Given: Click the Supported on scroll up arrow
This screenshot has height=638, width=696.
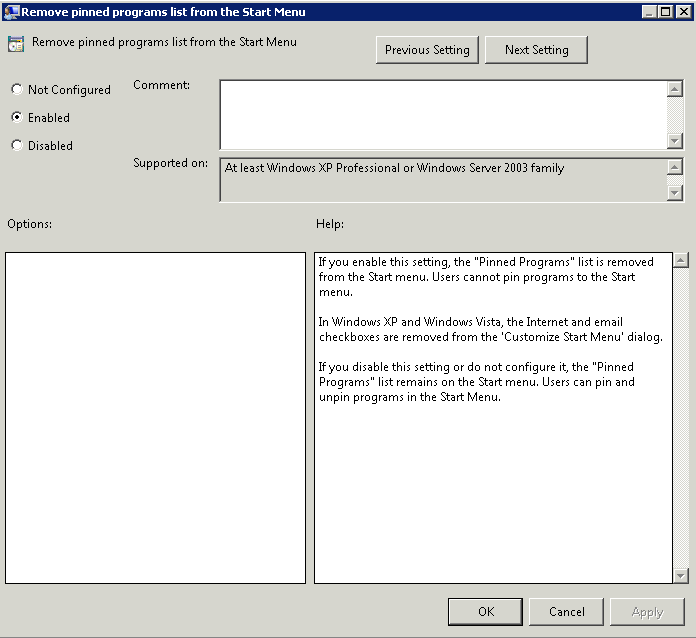Looking at the screenshot, I should pos(674,167).
